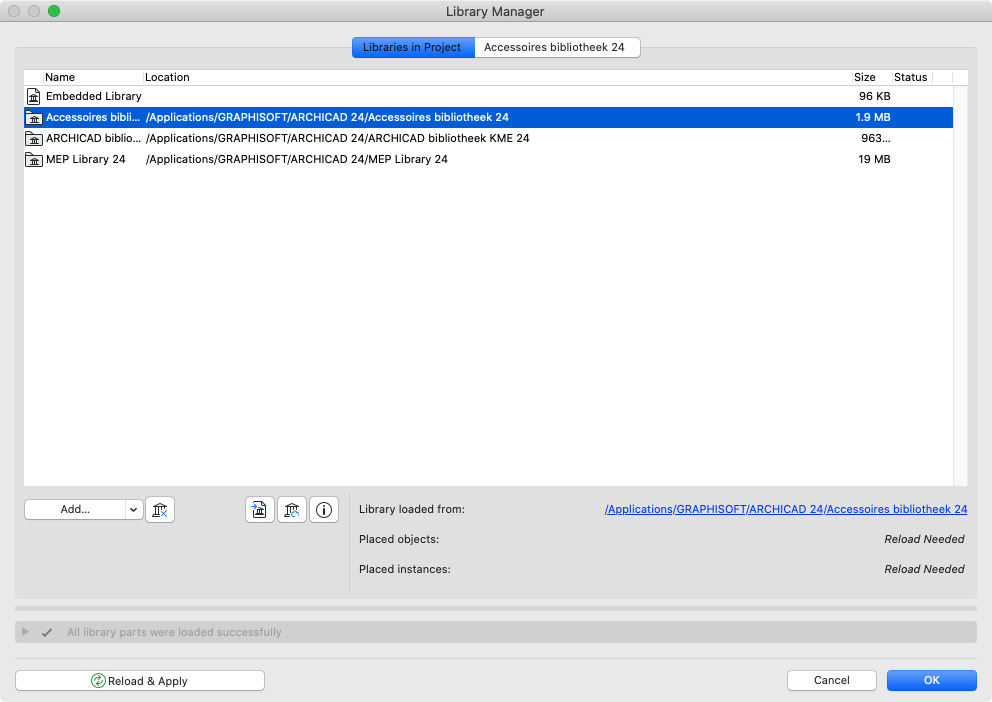This screenshot has height=702, width=992.
Task: Select the Embedded Library row name
Action: pyautogui.click(x=94, y=96)
